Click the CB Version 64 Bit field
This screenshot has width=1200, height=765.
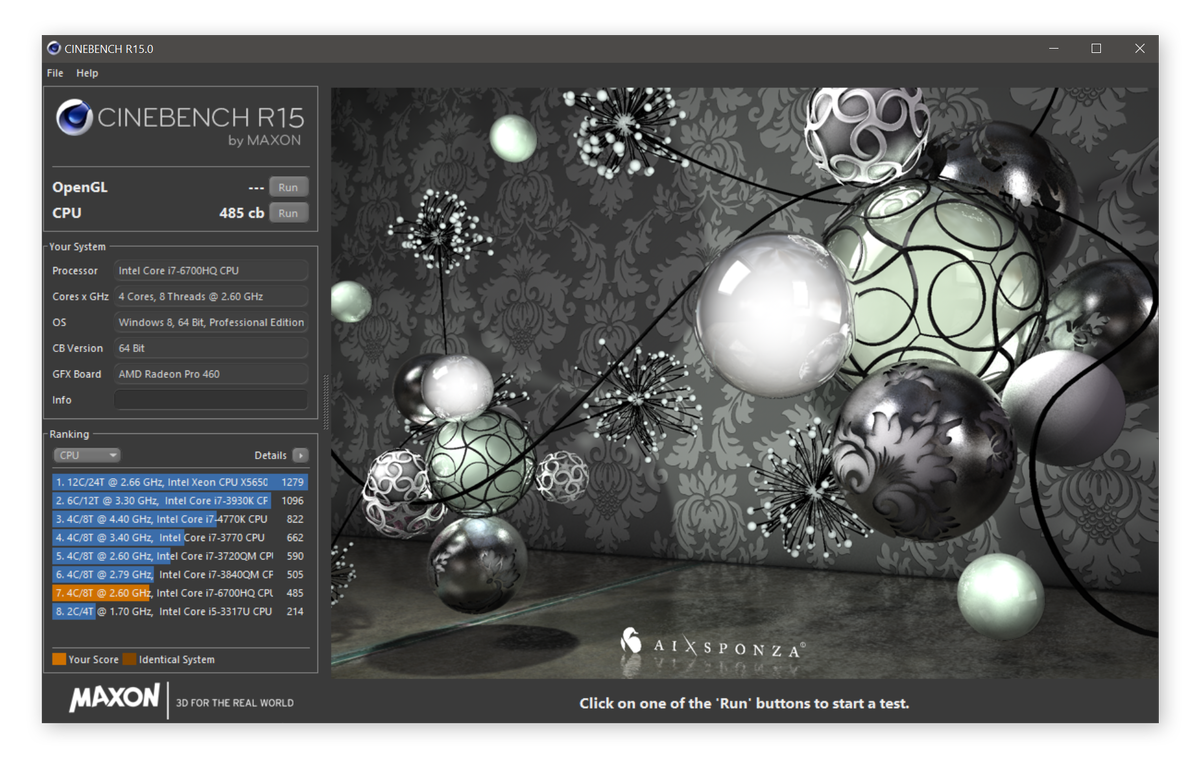point(211,348)
